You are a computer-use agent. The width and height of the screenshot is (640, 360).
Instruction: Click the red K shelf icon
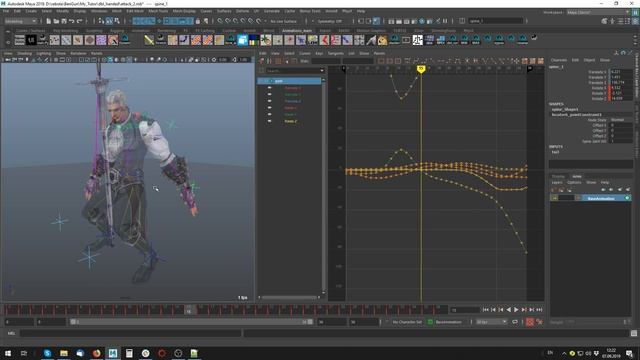pyautogui.click(x=324, y=40)
